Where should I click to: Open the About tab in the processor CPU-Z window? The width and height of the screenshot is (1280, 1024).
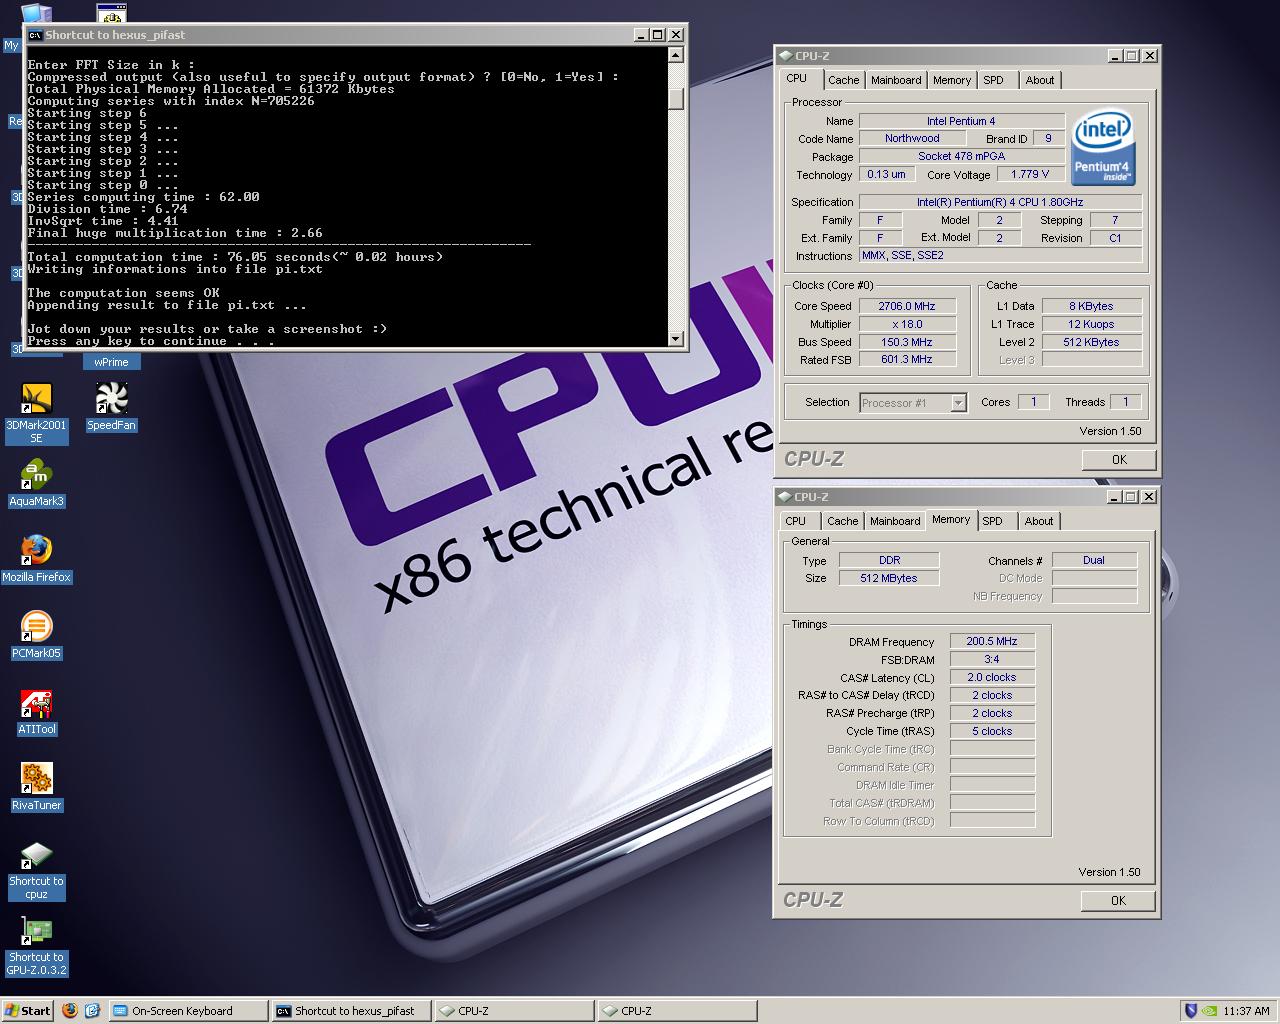[x=1040, y=80]
